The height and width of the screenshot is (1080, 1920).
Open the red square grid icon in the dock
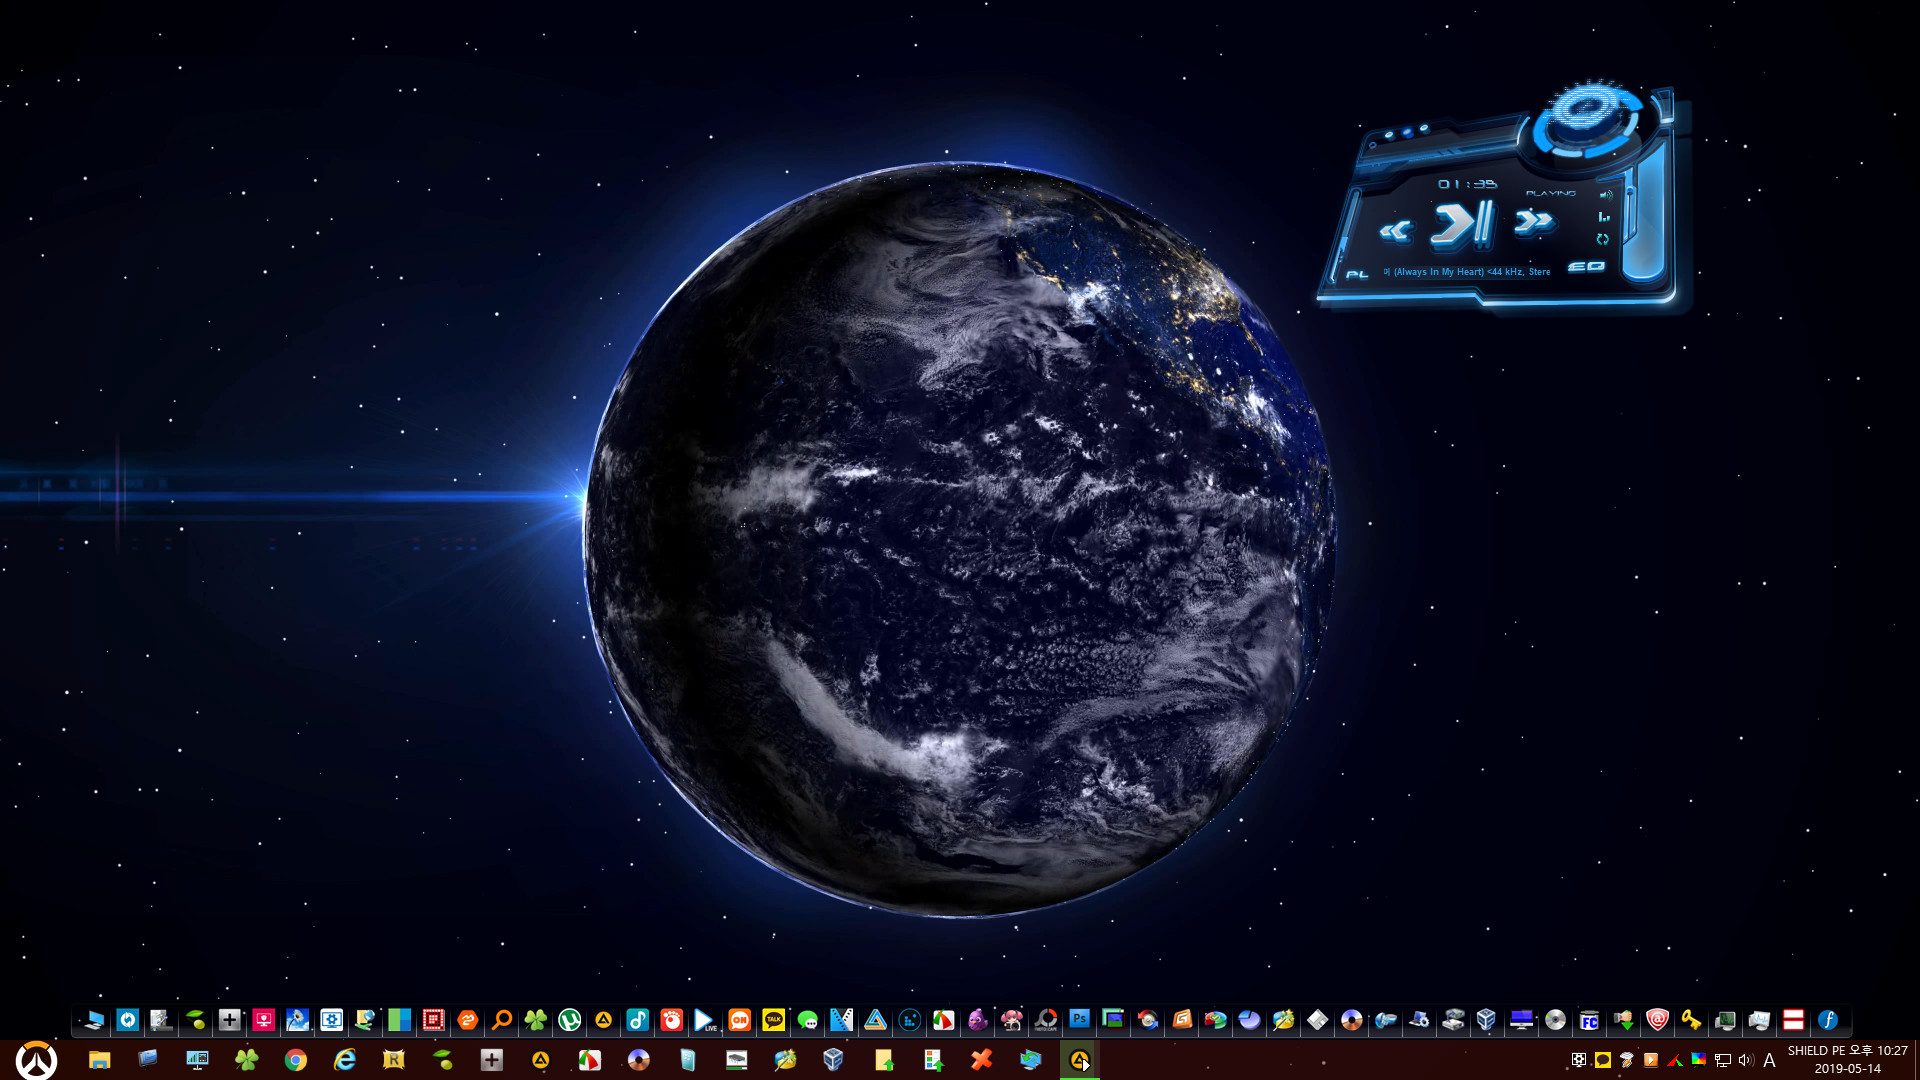coord(433,1020)
